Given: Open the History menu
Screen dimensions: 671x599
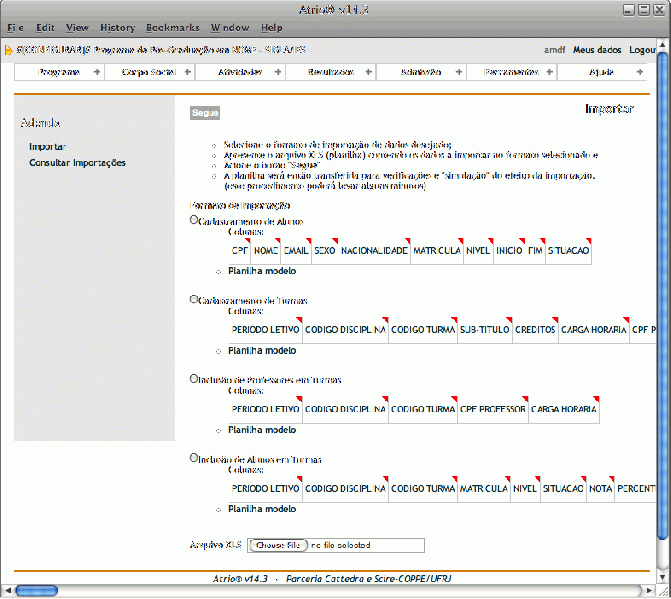Looking at the screenshot, I should pyautogui.click(x=117, y=28).
